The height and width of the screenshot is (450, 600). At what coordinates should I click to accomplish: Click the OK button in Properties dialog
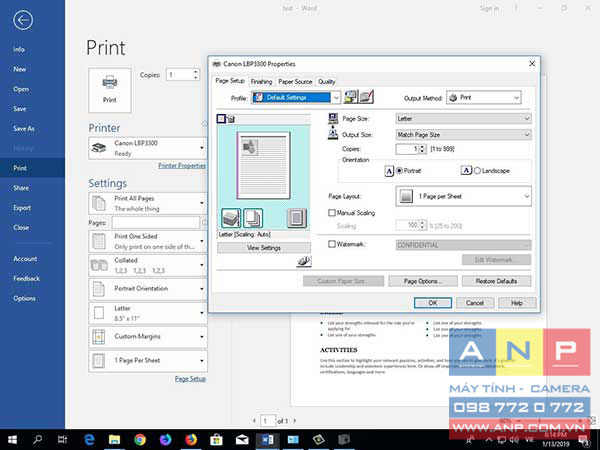(433, 303)
